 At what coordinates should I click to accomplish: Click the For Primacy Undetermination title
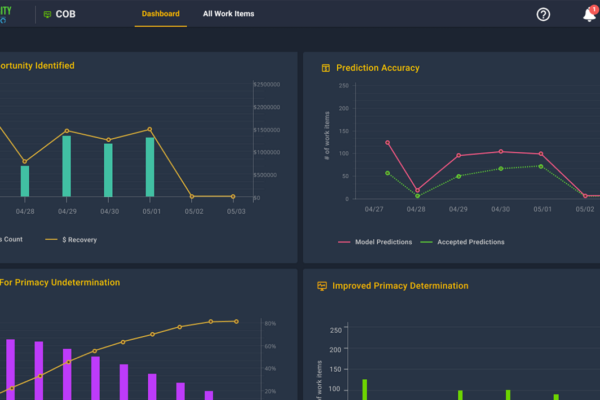(60, 282)
